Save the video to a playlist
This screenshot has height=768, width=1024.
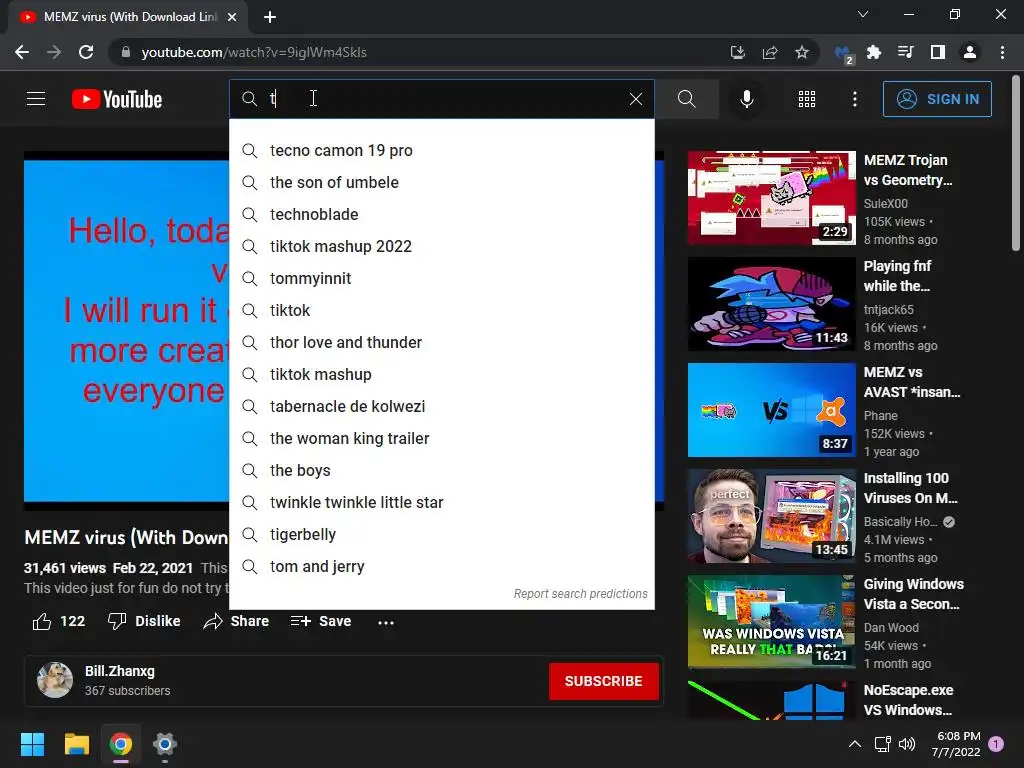321,621
